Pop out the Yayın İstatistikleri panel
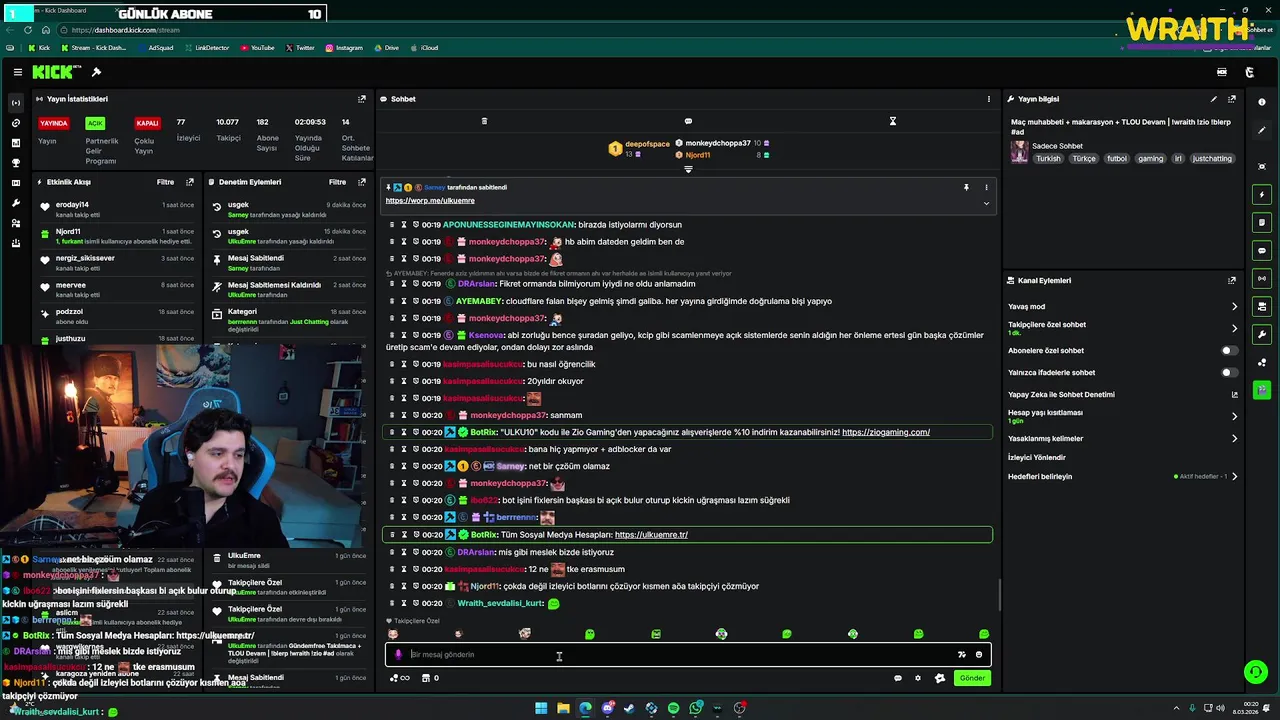Viewport: 1280px width, 720px height. 362,99
